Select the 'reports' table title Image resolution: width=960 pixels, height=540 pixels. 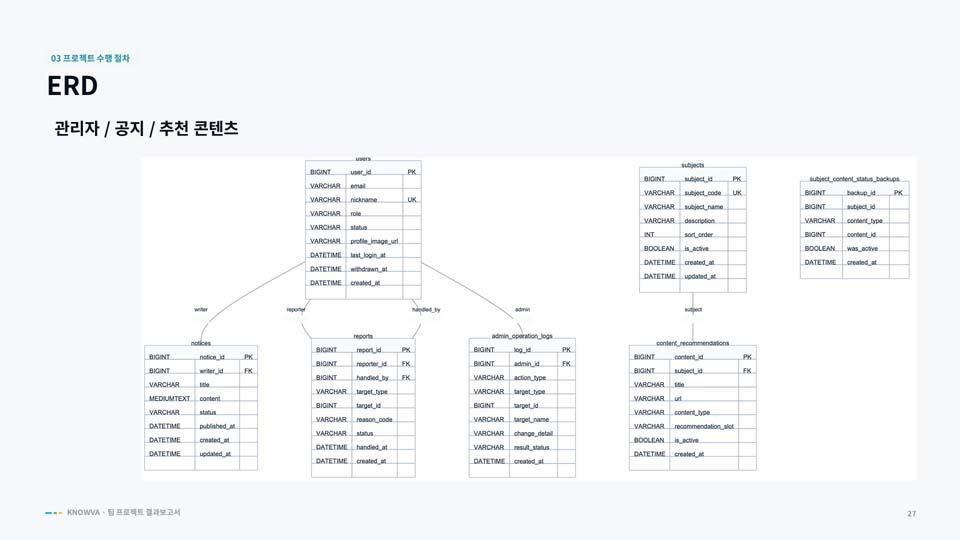pyautogui.click(x=363, y=336)
